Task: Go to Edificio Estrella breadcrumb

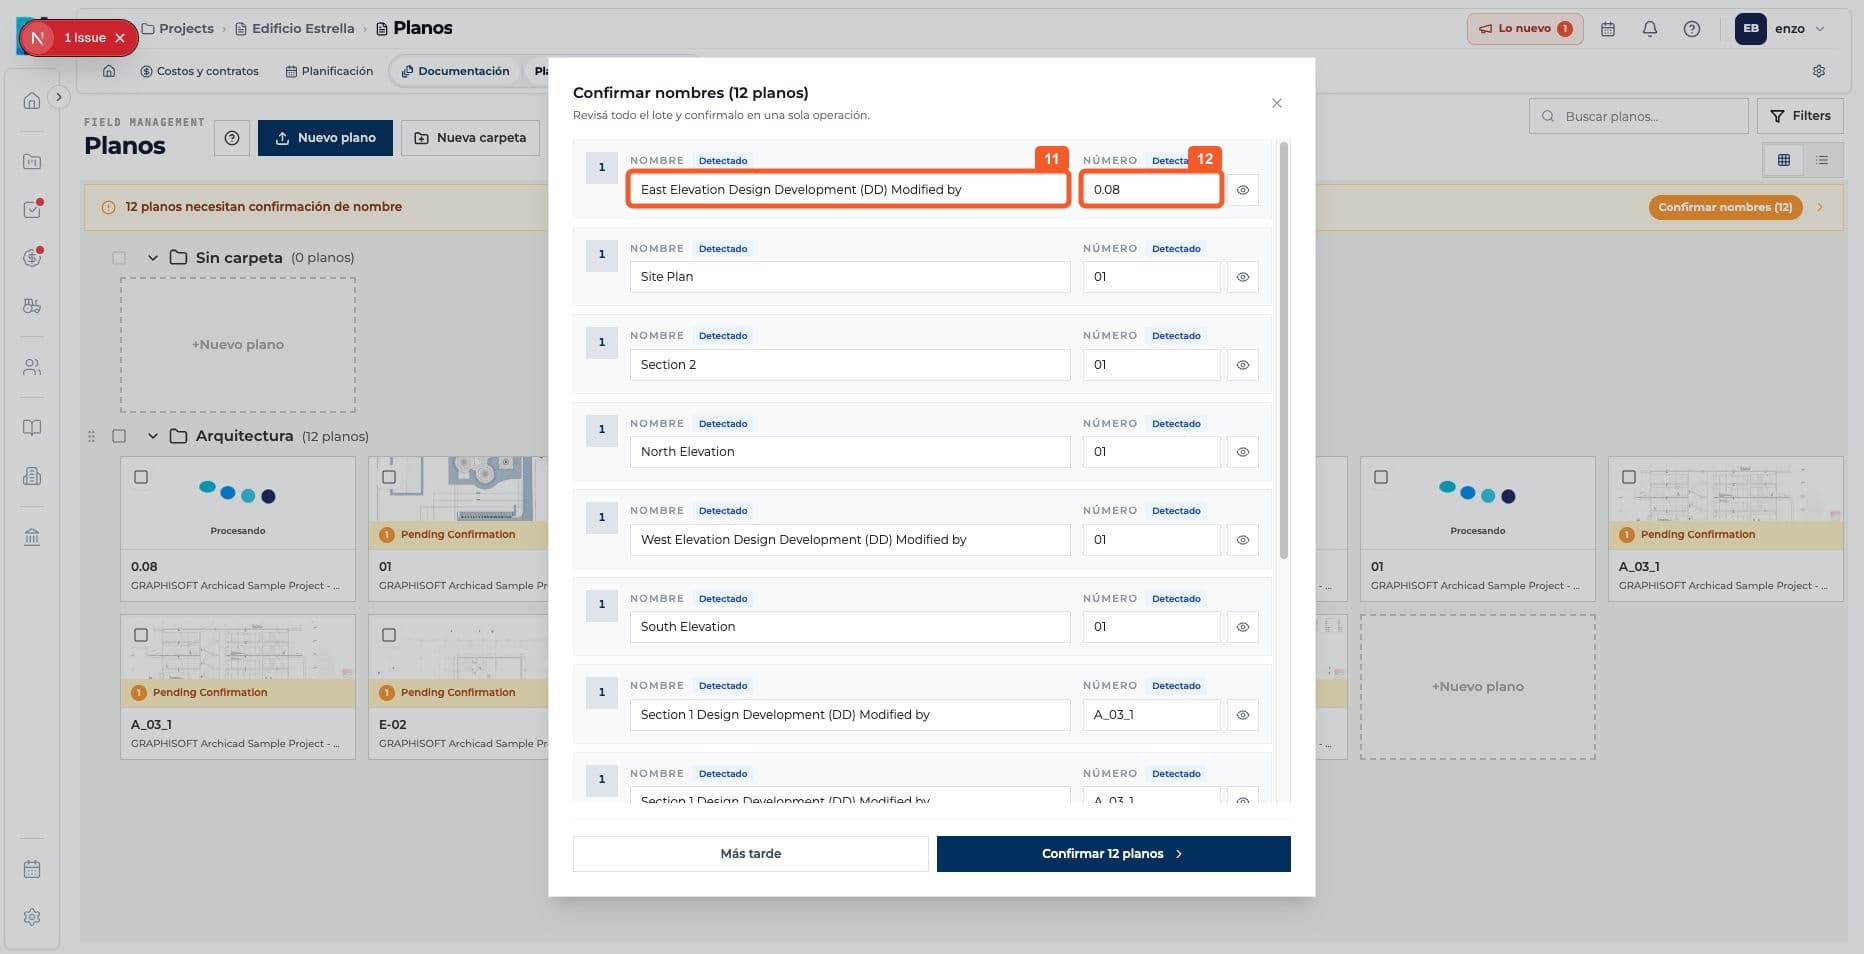Action: click(x=295, y=29)
